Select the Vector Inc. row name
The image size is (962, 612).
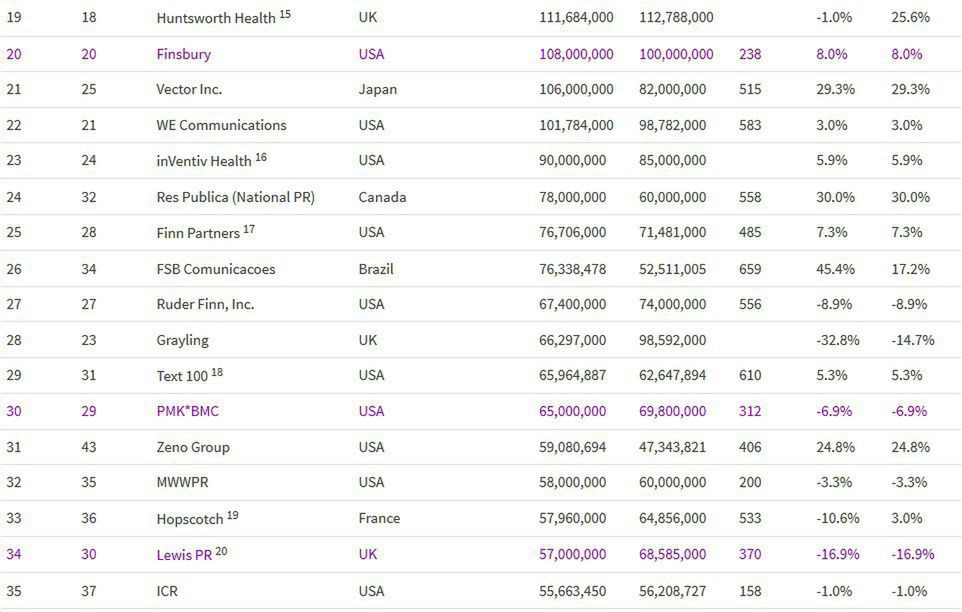189,89
